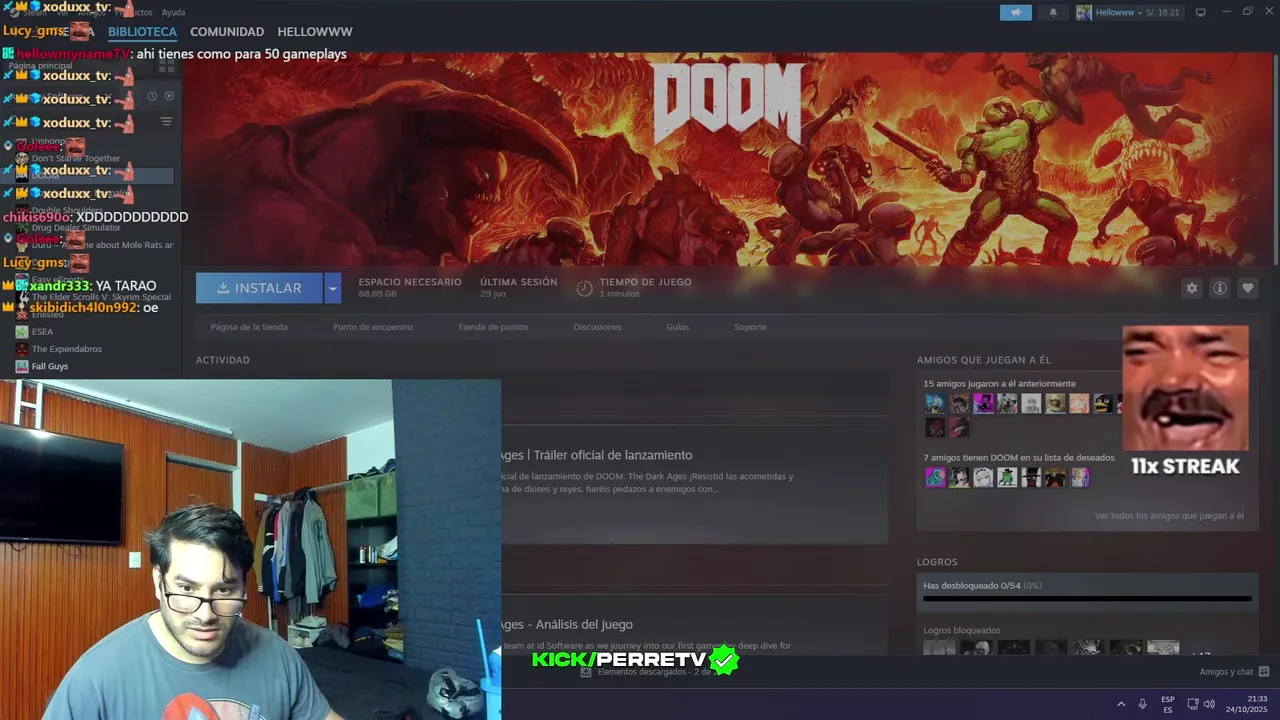Viewport: 1280px width, 720px height.
Task: Open the LOGROS section header
Action: point(937,562)
